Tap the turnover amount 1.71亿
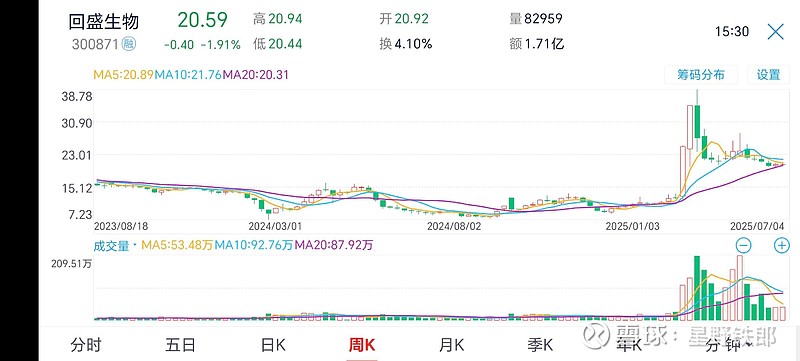This screenshot has width=800, height=361. click(x=543, y=44)
